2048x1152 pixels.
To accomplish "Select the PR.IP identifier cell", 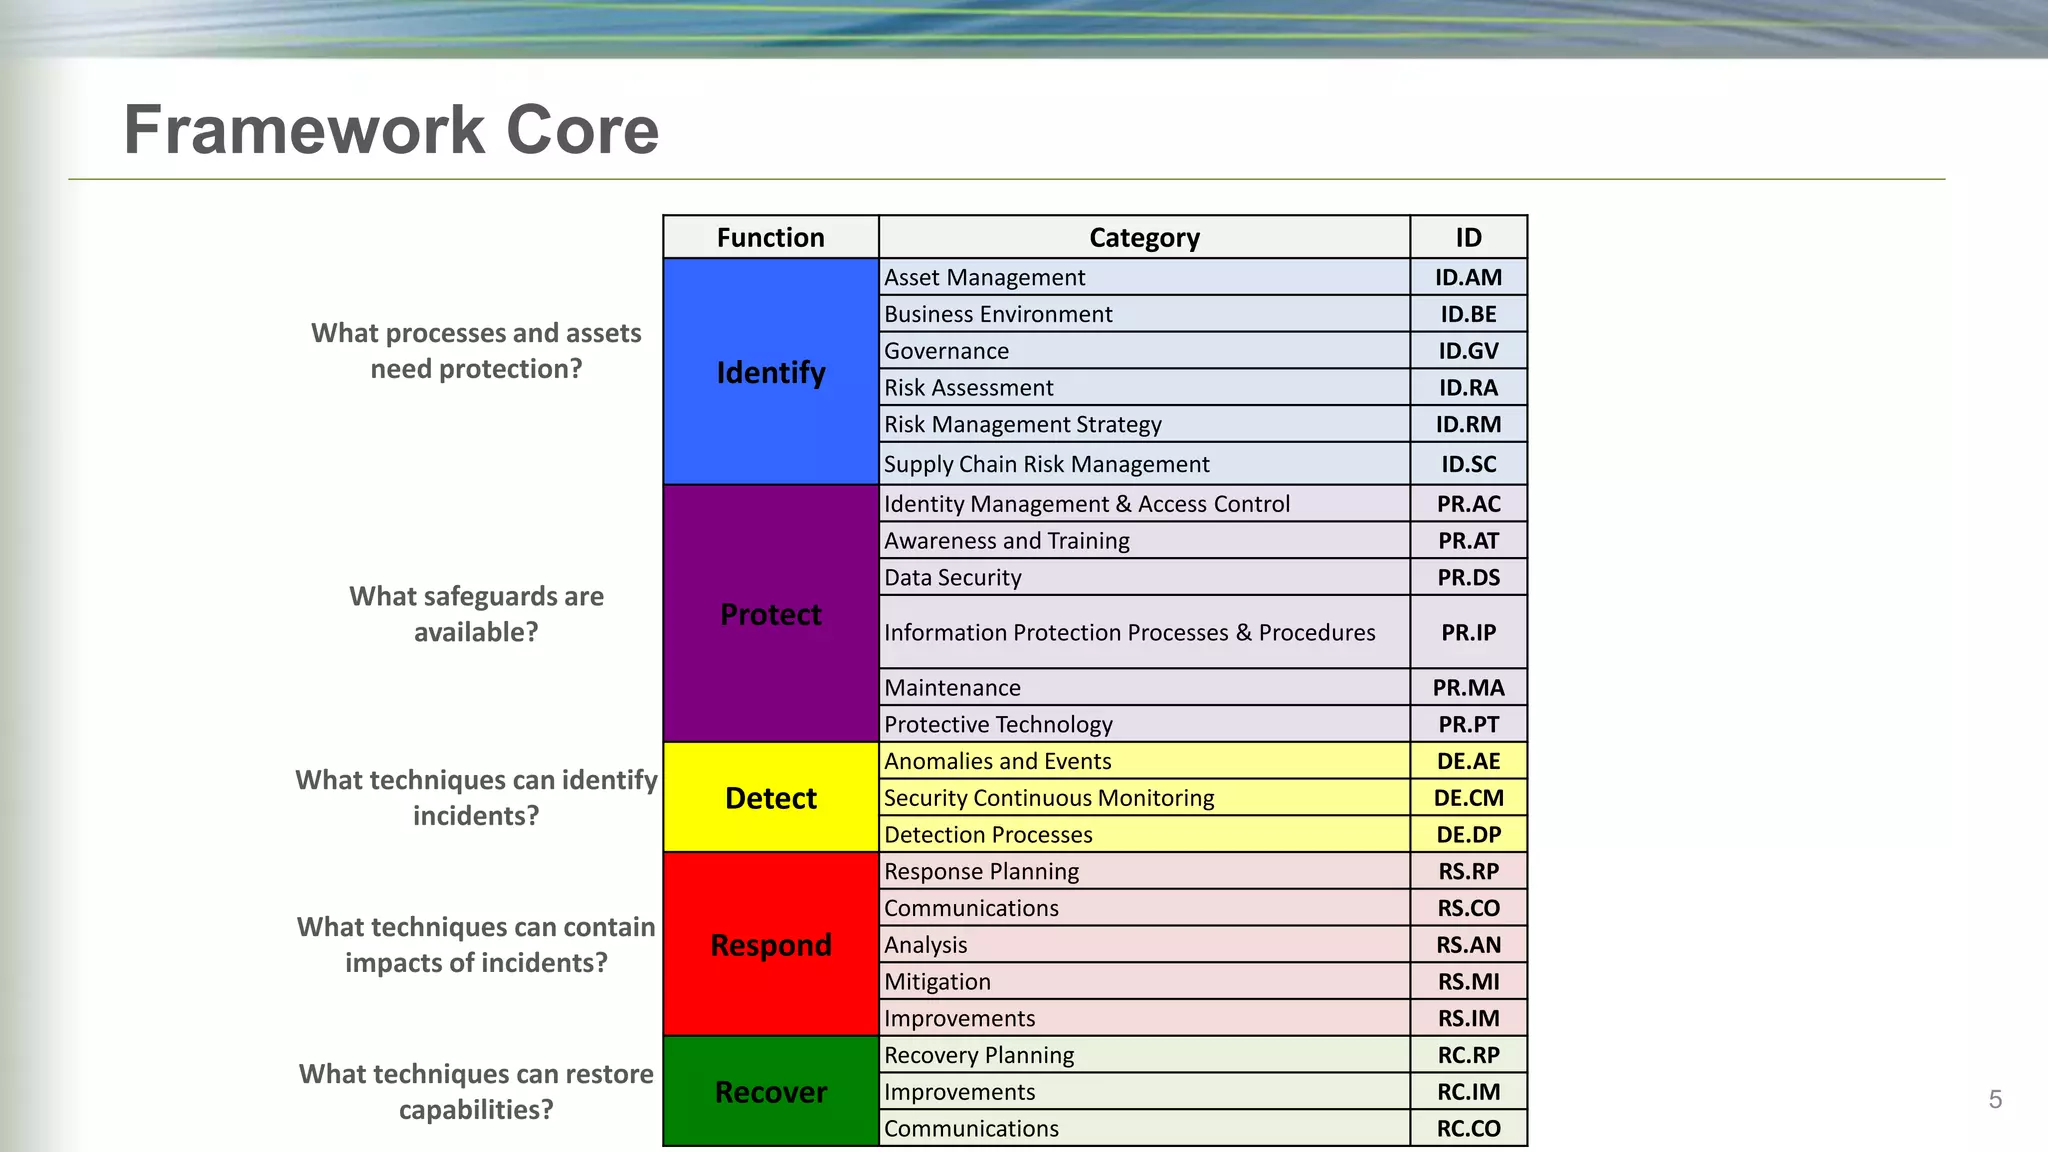I will click(1469, 632).
